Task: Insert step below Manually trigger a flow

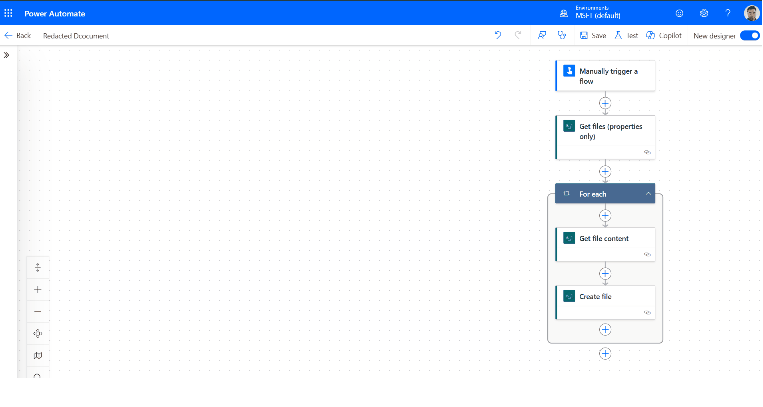Action: (605, 103)
